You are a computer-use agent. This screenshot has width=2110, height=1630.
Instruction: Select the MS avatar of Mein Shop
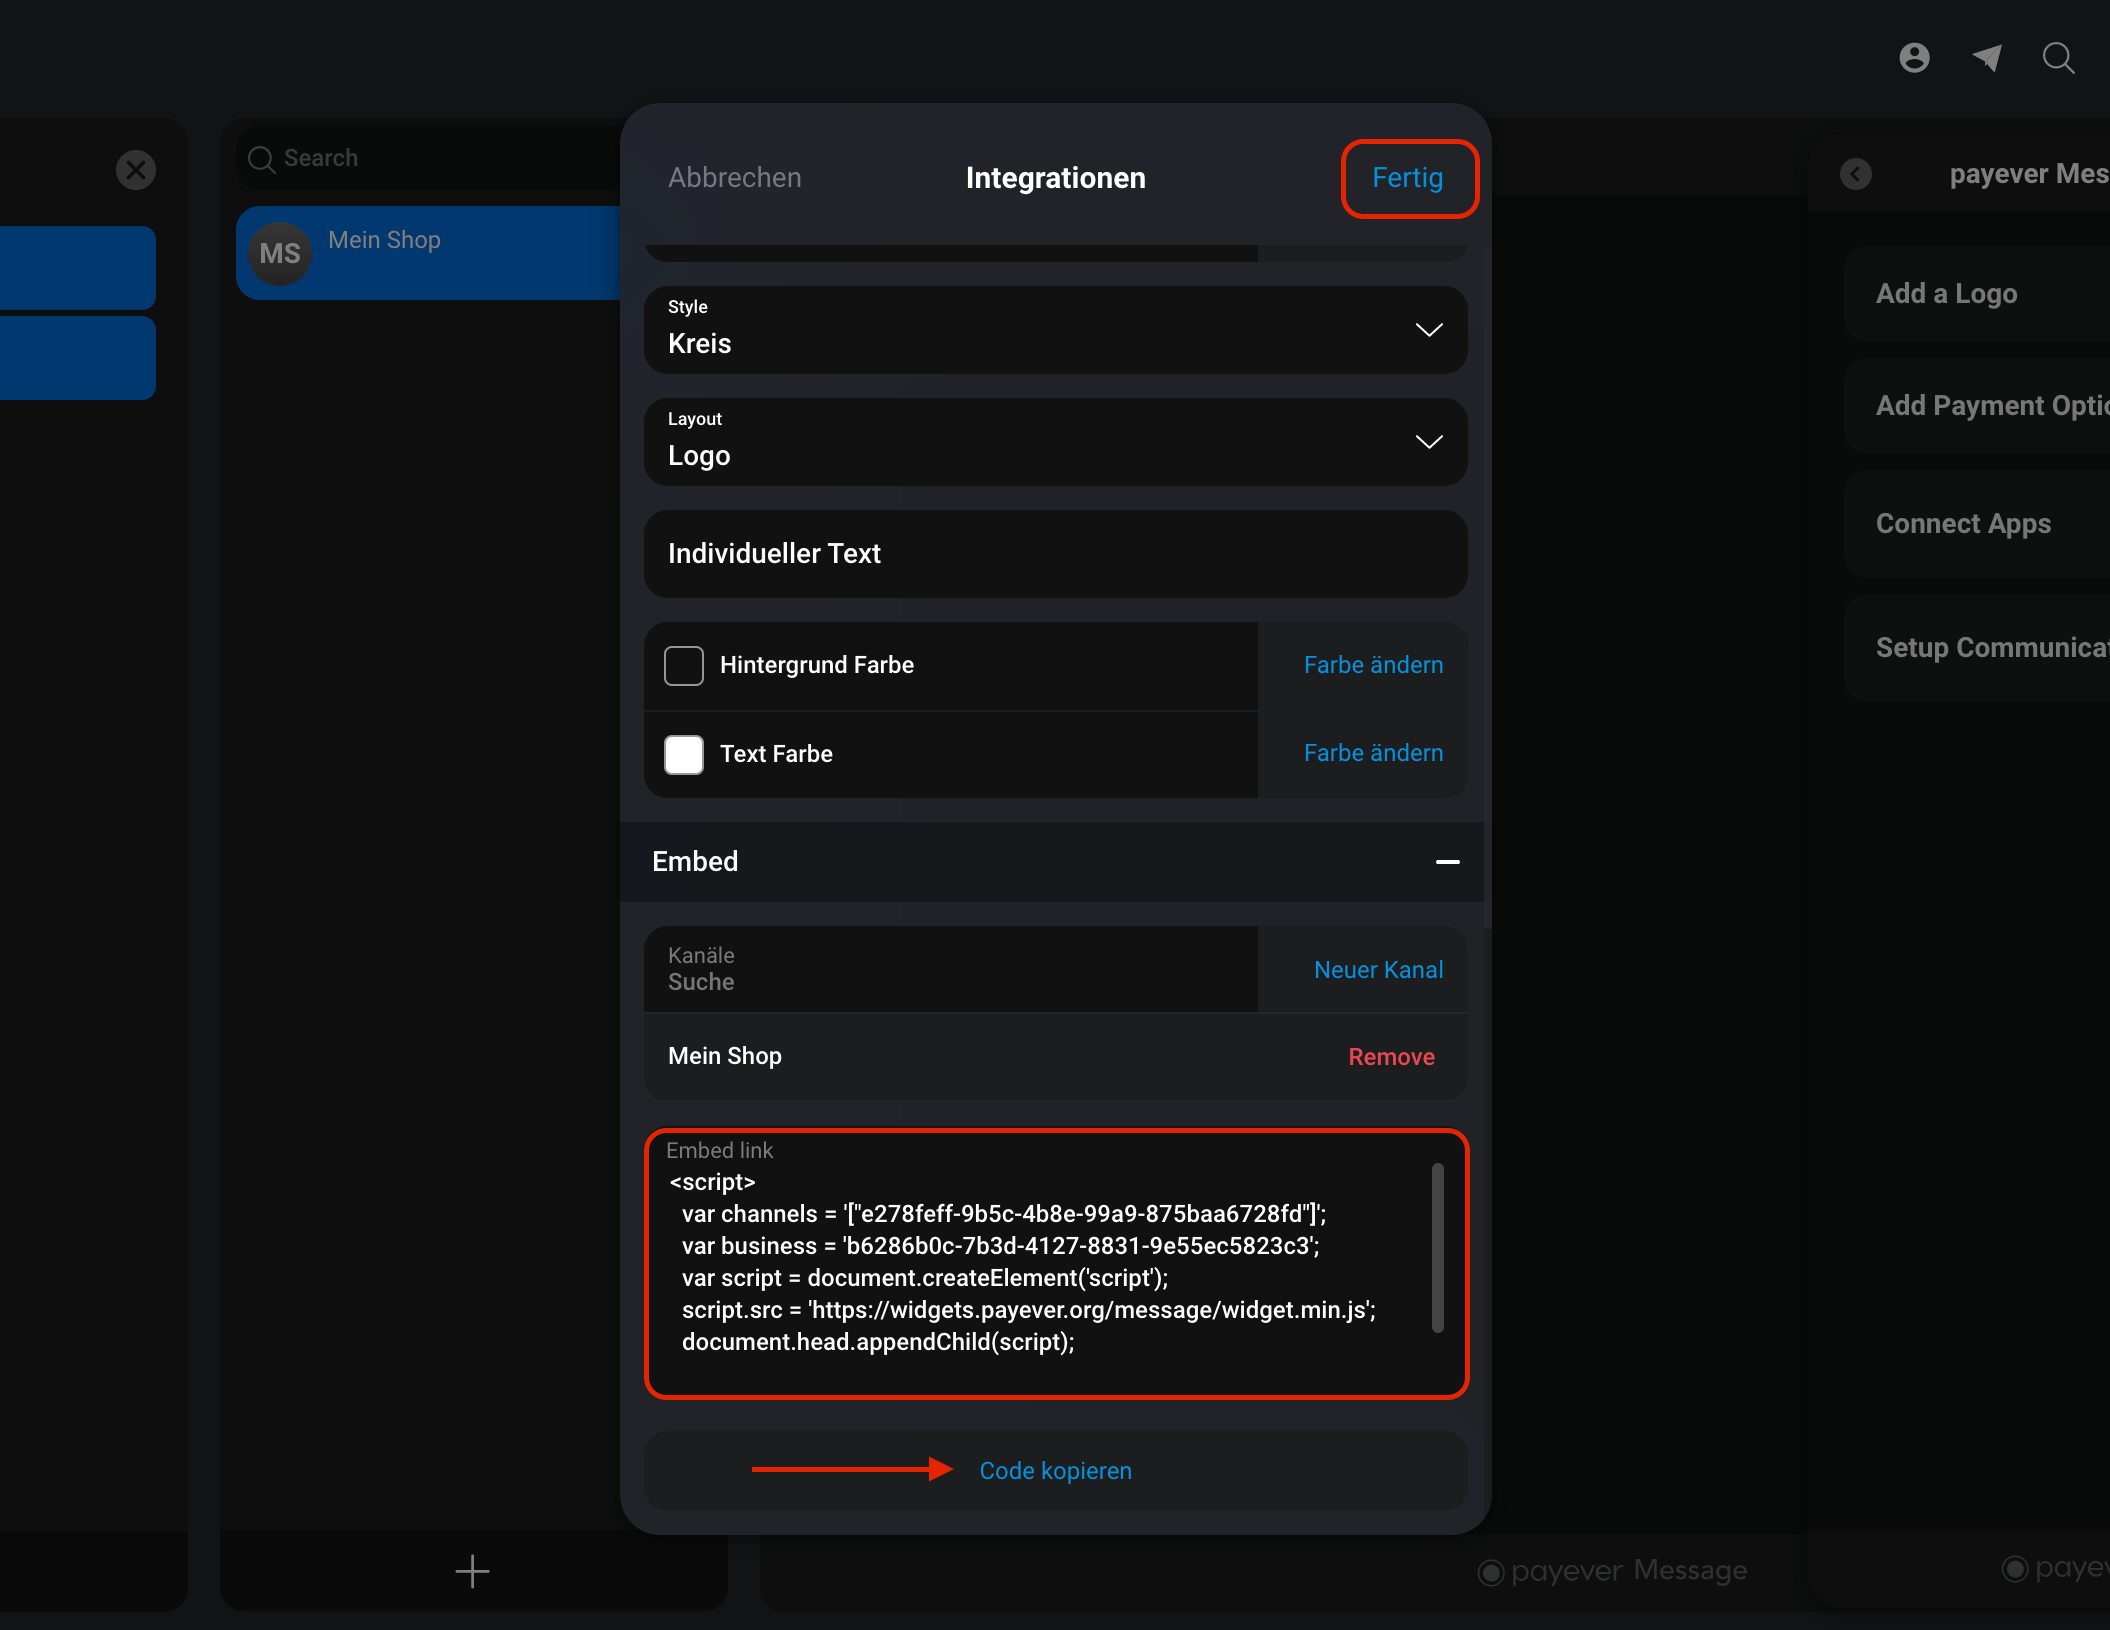point(279,253)
